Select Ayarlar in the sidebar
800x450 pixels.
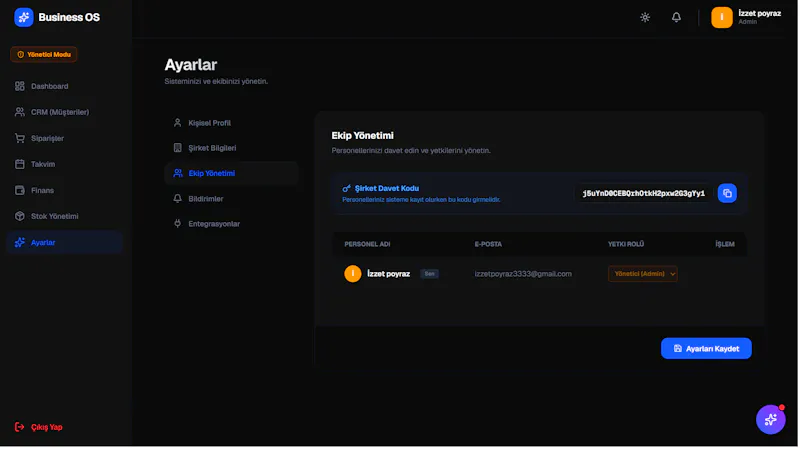[64, 243]
